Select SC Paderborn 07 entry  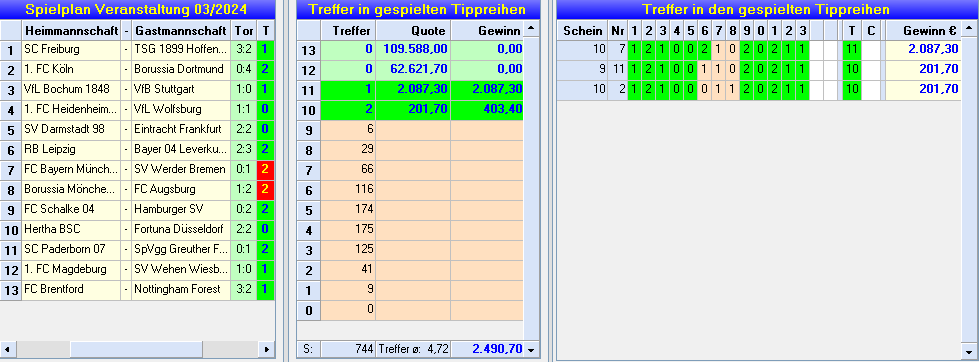71,249
